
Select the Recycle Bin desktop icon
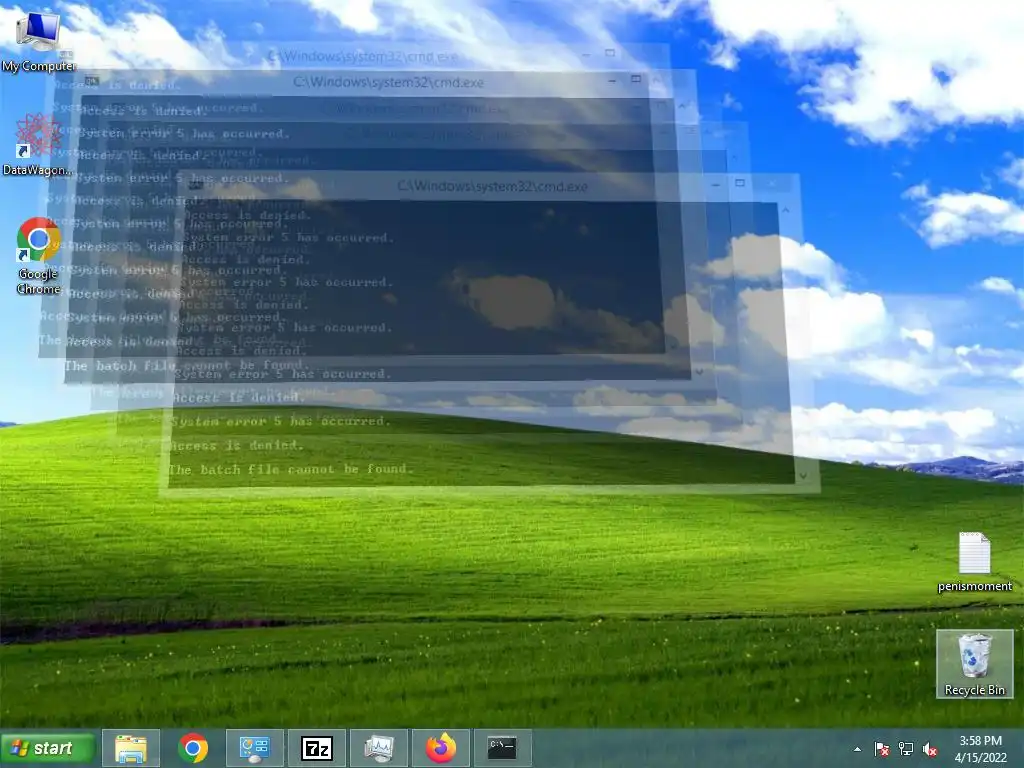(974, 664)
